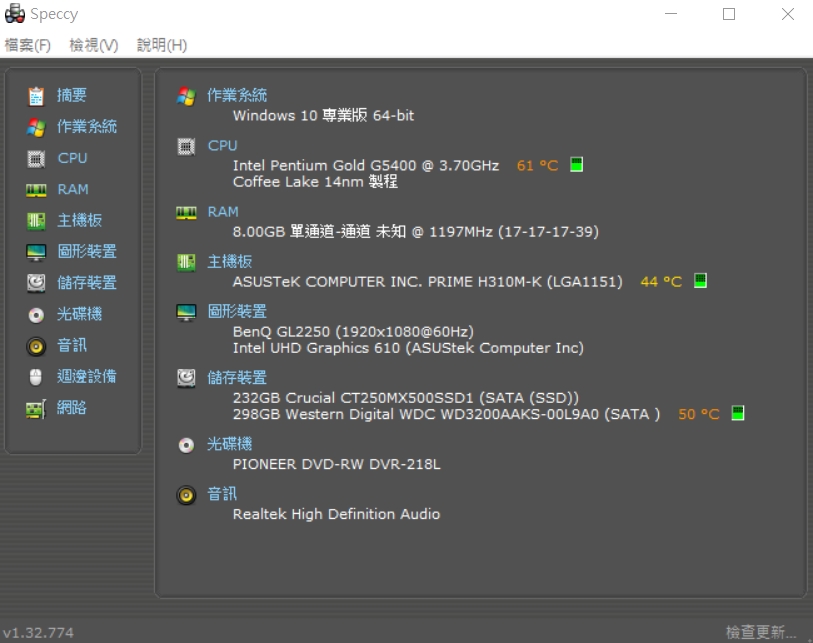Screen dimensions: 813x643
Task: Select 音訊 speaker icon in sidebar
Action: tap(36, 346)
